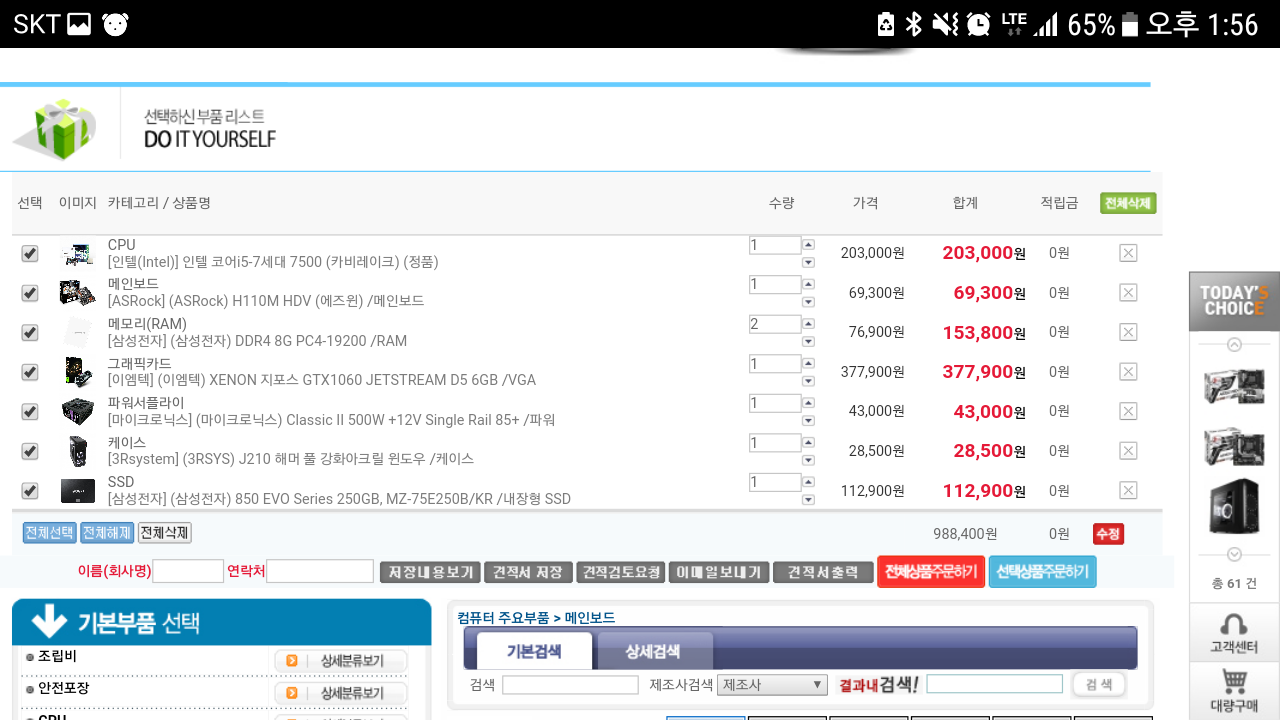
Task: Remove the CPU row with X icon
Action: tap(1128, 253)
